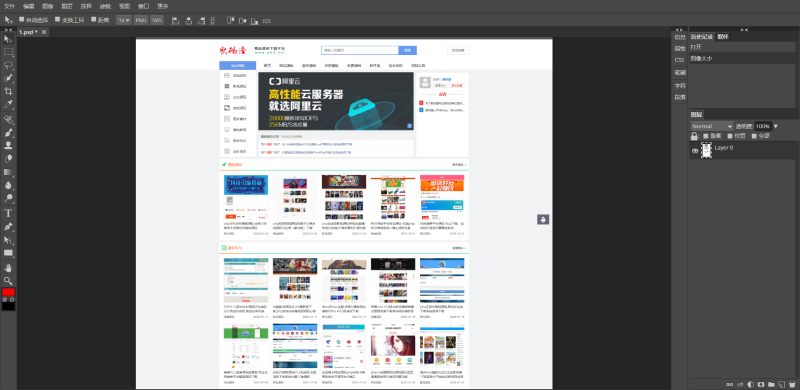800x390 pixels.
Task: Enable the auto-select checkbox in options bar
Action: [x=21, y=19]
